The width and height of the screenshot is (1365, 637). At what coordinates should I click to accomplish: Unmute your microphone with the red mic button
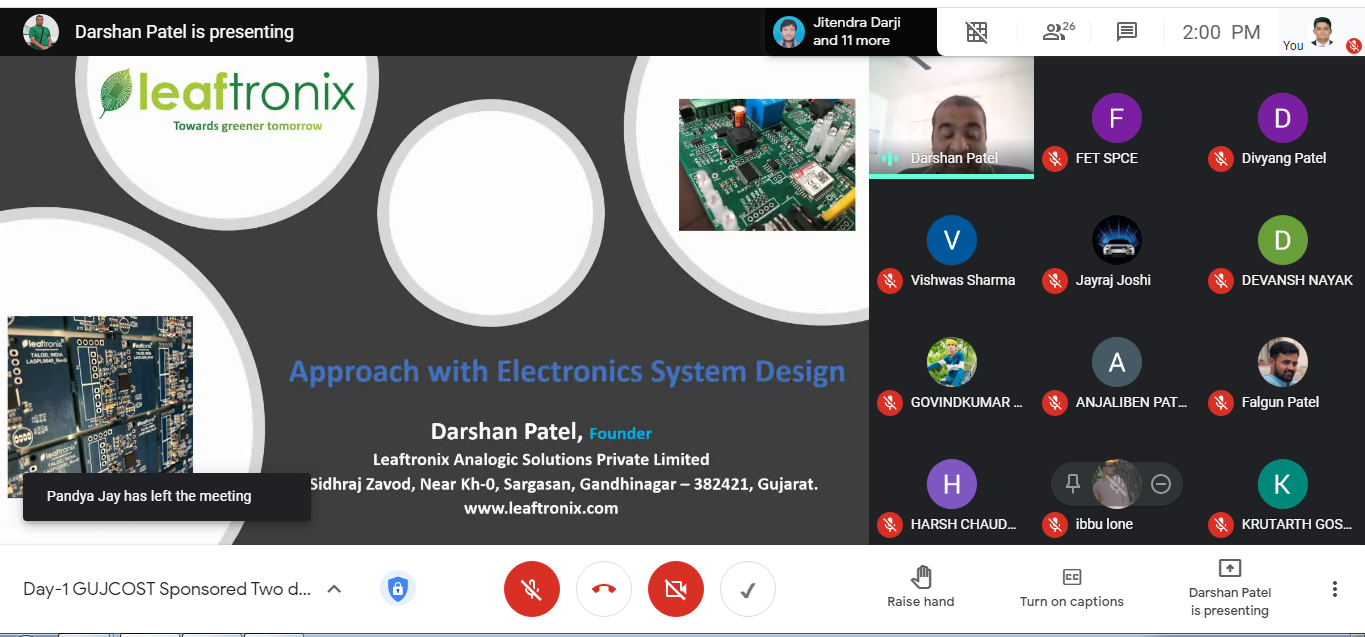tap(532, 589)
